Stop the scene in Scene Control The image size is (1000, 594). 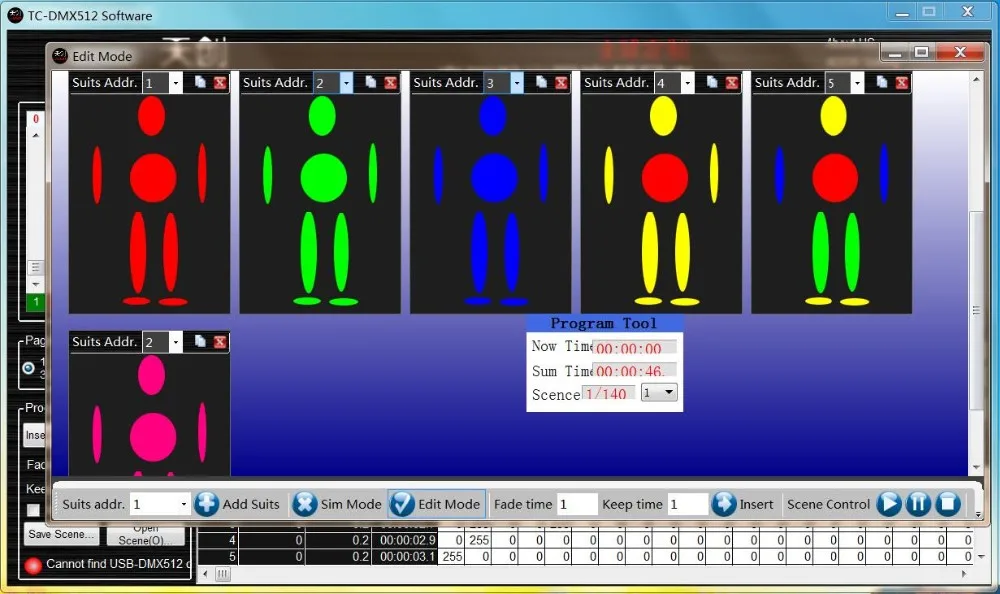click(948, 504)
